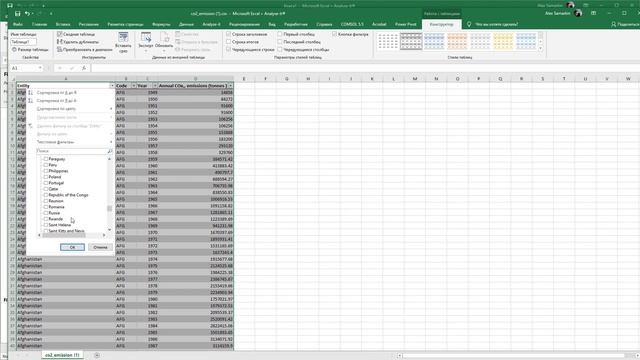The width and height of the screenshot is (640, 360).
Task: Open the Year column filter dropdown
Action: point(155,86)
